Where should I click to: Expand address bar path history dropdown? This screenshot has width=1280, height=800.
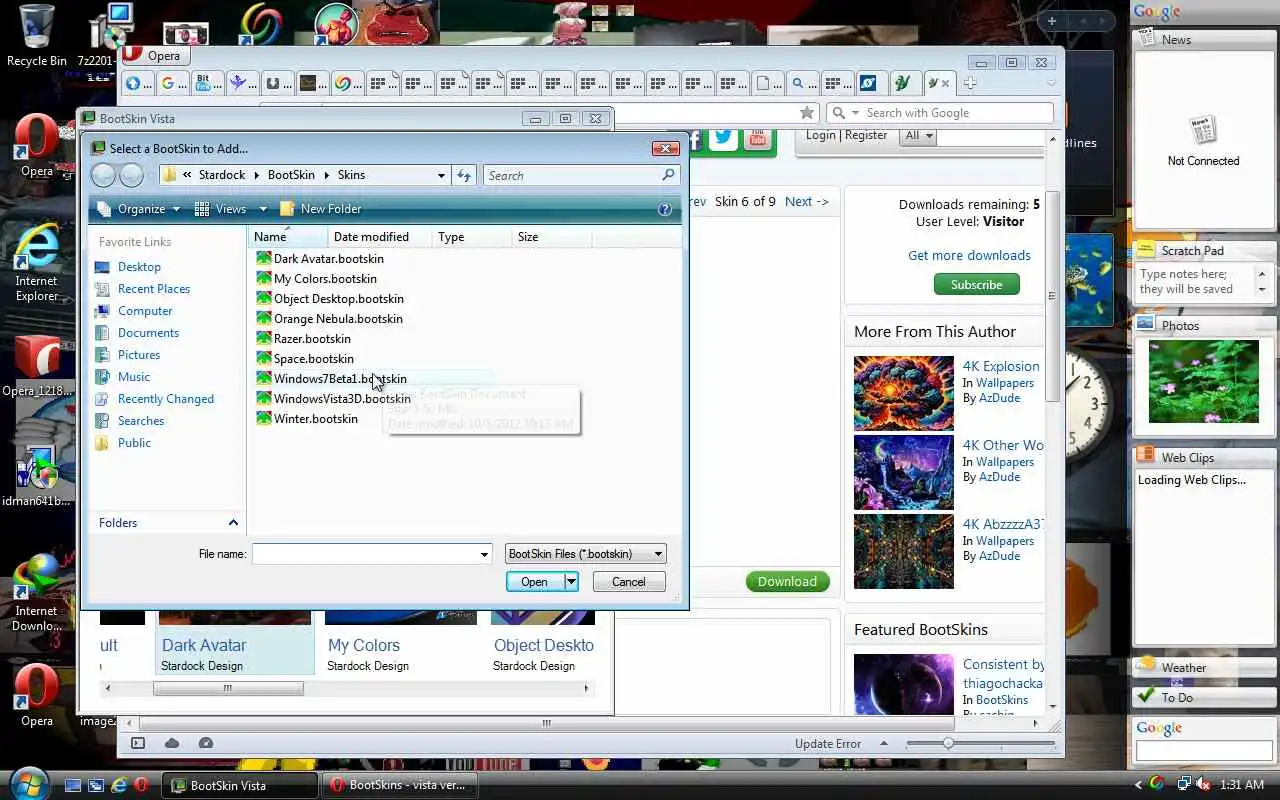pos(441,175)
